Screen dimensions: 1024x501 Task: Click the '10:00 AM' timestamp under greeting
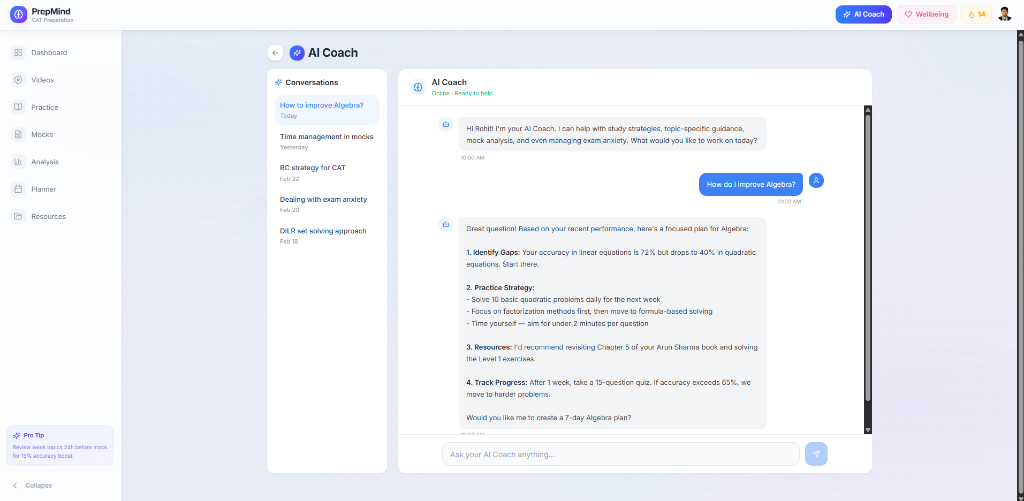click(472, 158)
